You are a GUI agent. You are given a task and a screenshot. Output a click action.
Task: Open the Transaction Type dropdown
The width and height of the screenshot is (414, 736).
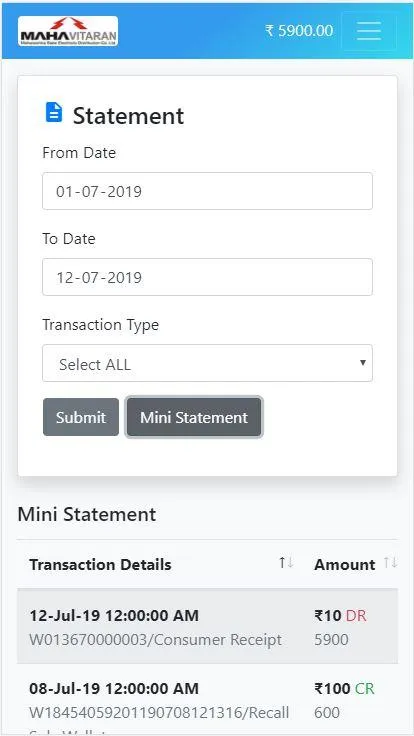(207, 363)
